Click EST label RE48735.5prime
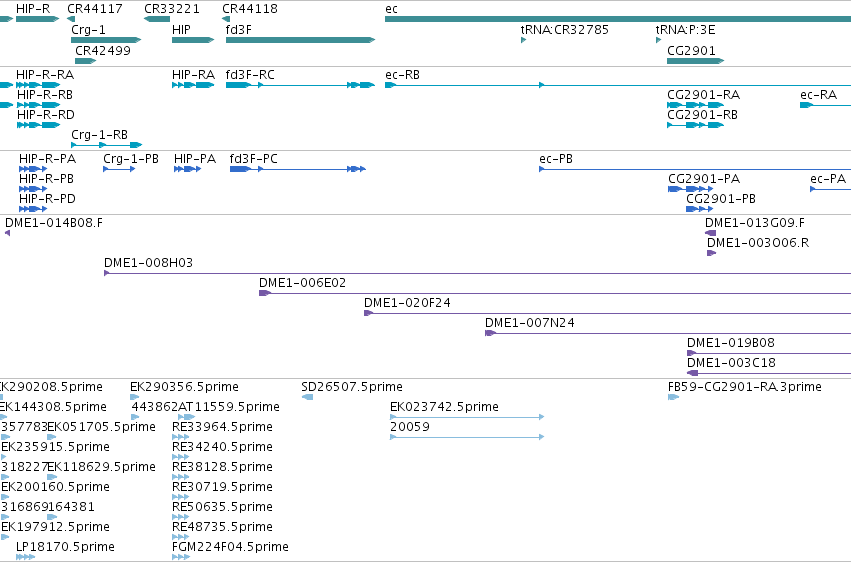This screenshot has height=562, width=851. pos(222,527)
